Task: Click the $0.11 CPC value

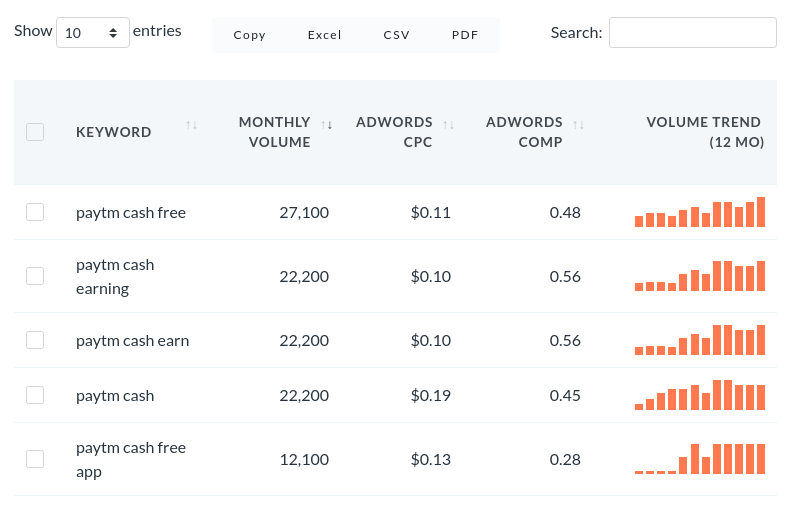Action: pos(430,212)
